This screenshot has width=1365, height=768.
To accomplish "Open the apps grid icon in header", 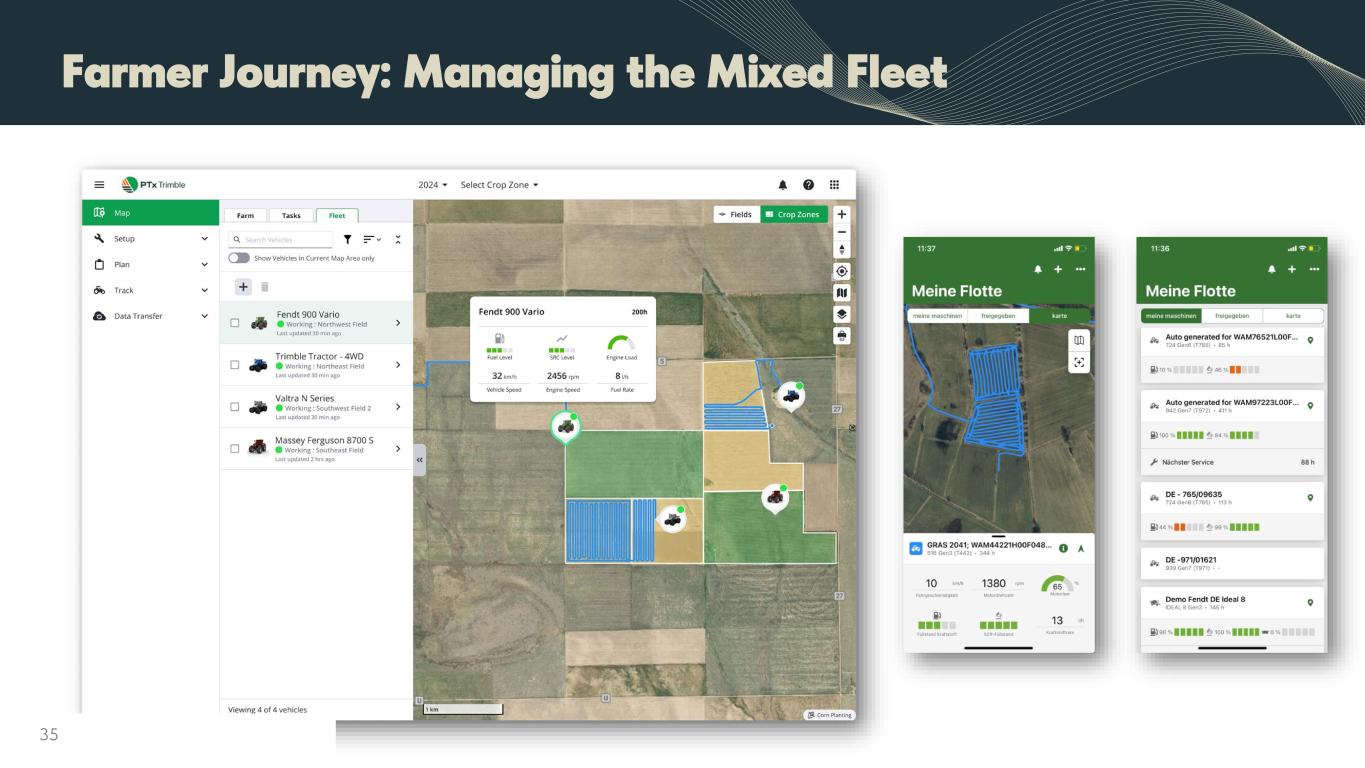I will coord(834,185).
